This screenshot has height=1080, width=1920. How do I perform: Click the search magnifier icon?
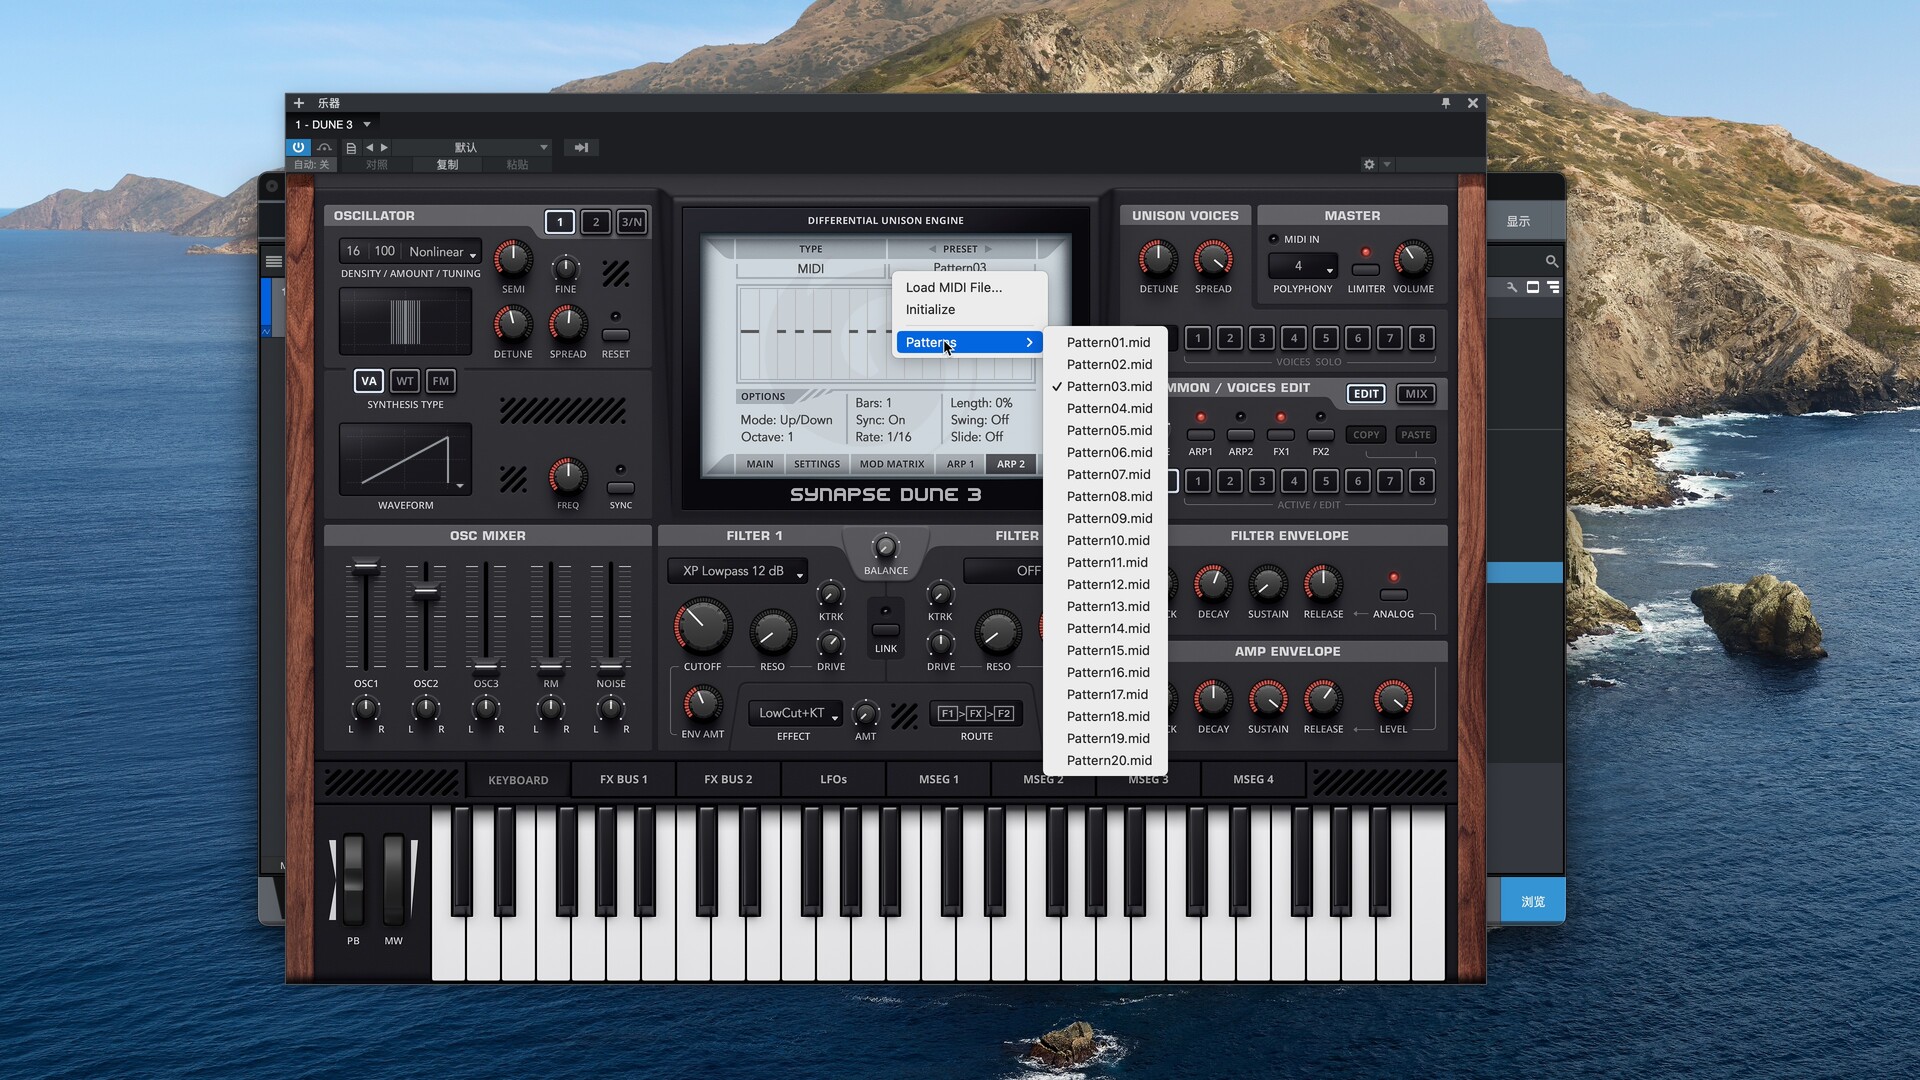coord(1551,261)
